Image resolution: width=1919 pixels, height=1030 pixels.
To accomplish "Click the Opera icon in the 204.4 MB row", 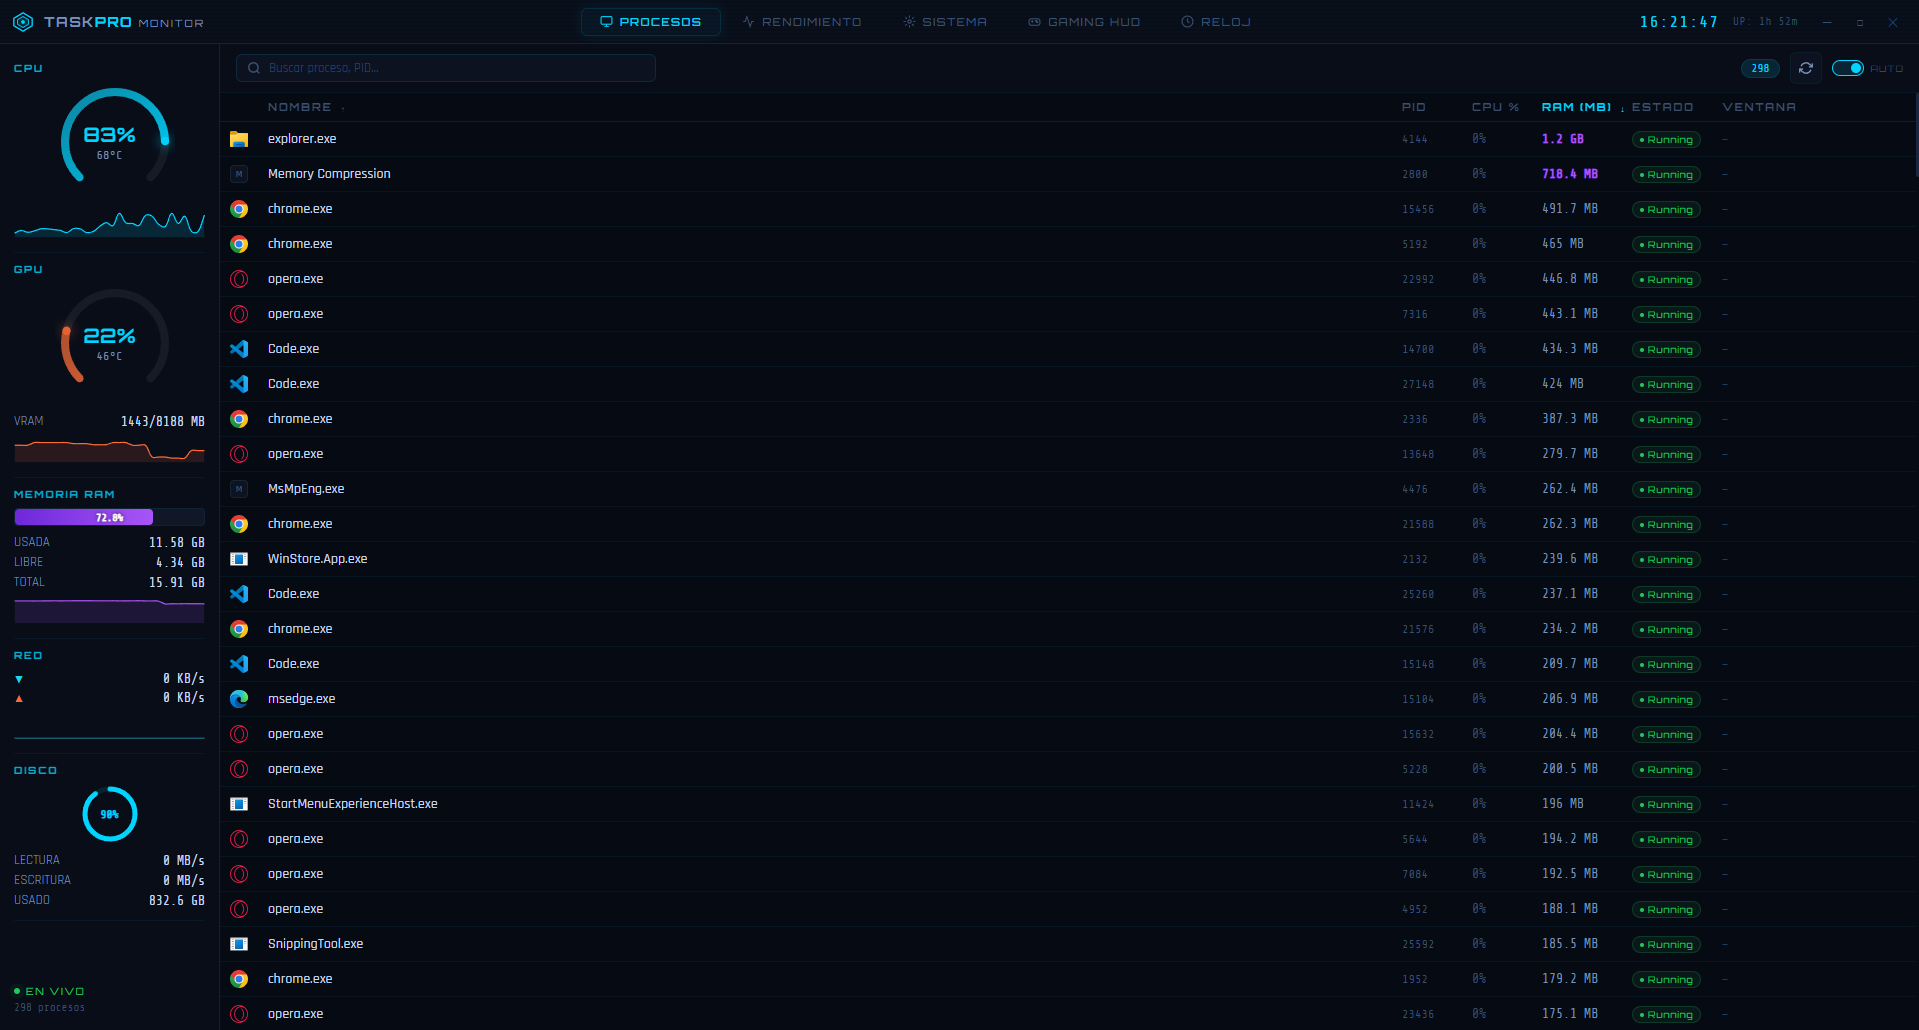I will click(x=239, y=734).
